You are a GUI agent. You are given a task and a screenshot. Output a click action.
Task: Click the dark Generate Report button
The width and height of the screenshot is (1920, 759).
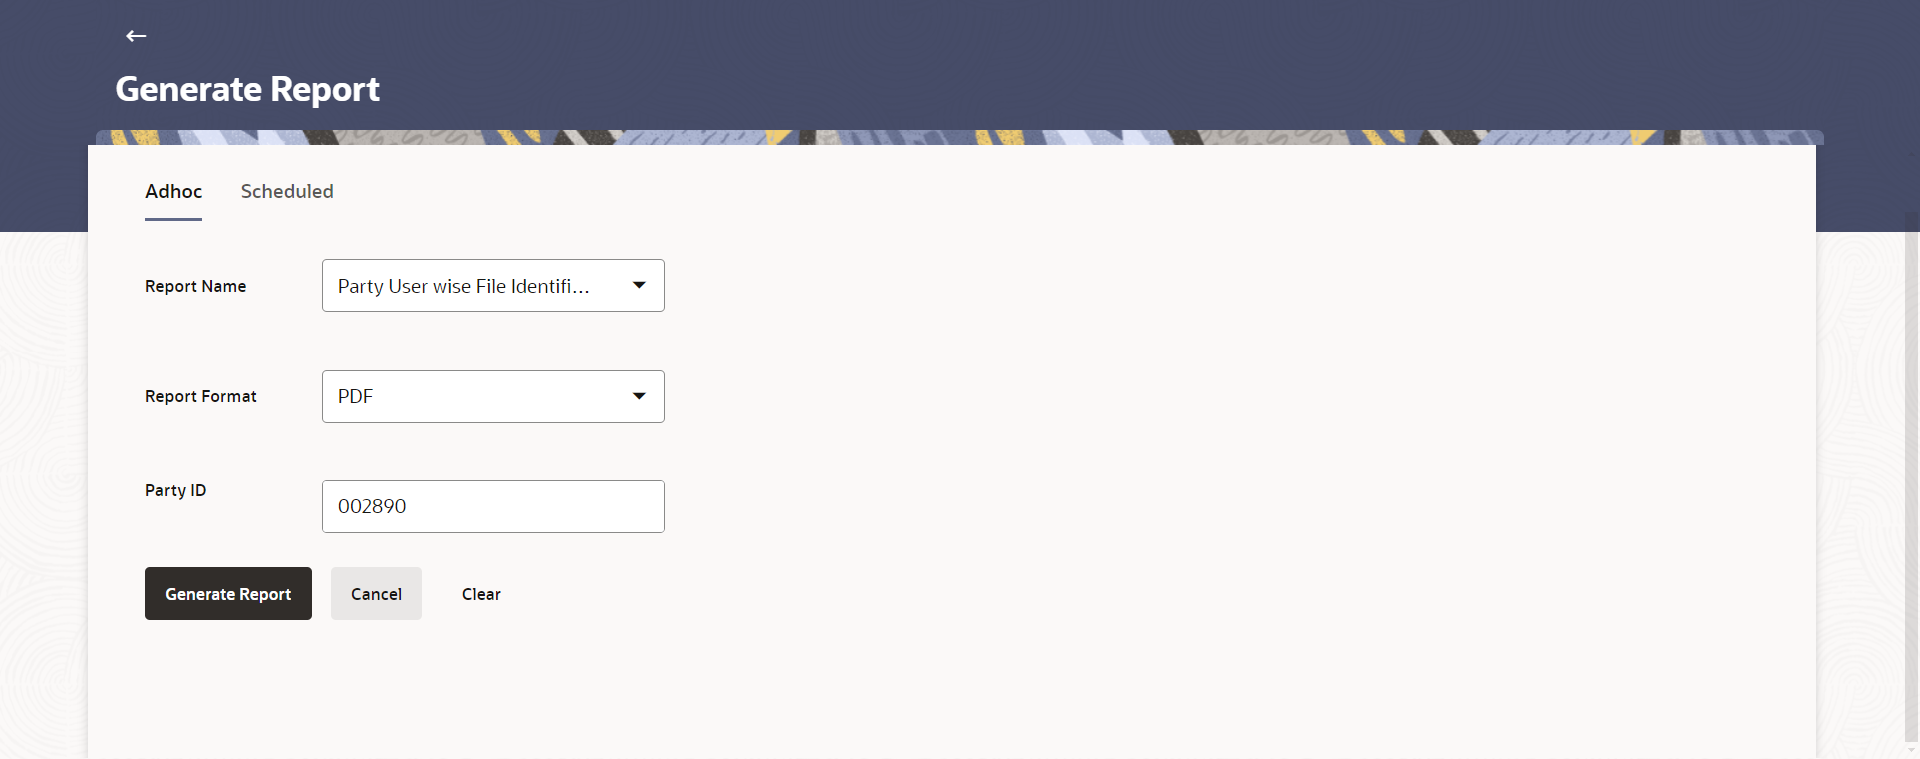click(228, 593)
